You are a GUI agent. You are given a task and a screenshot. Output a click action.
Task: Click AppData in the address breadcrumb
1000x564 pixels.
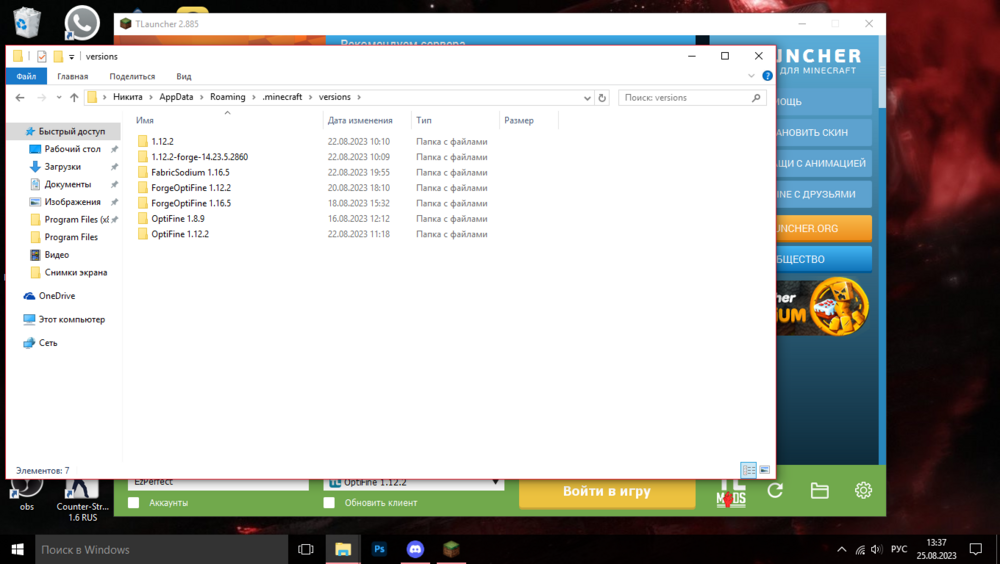click(176, 98)
